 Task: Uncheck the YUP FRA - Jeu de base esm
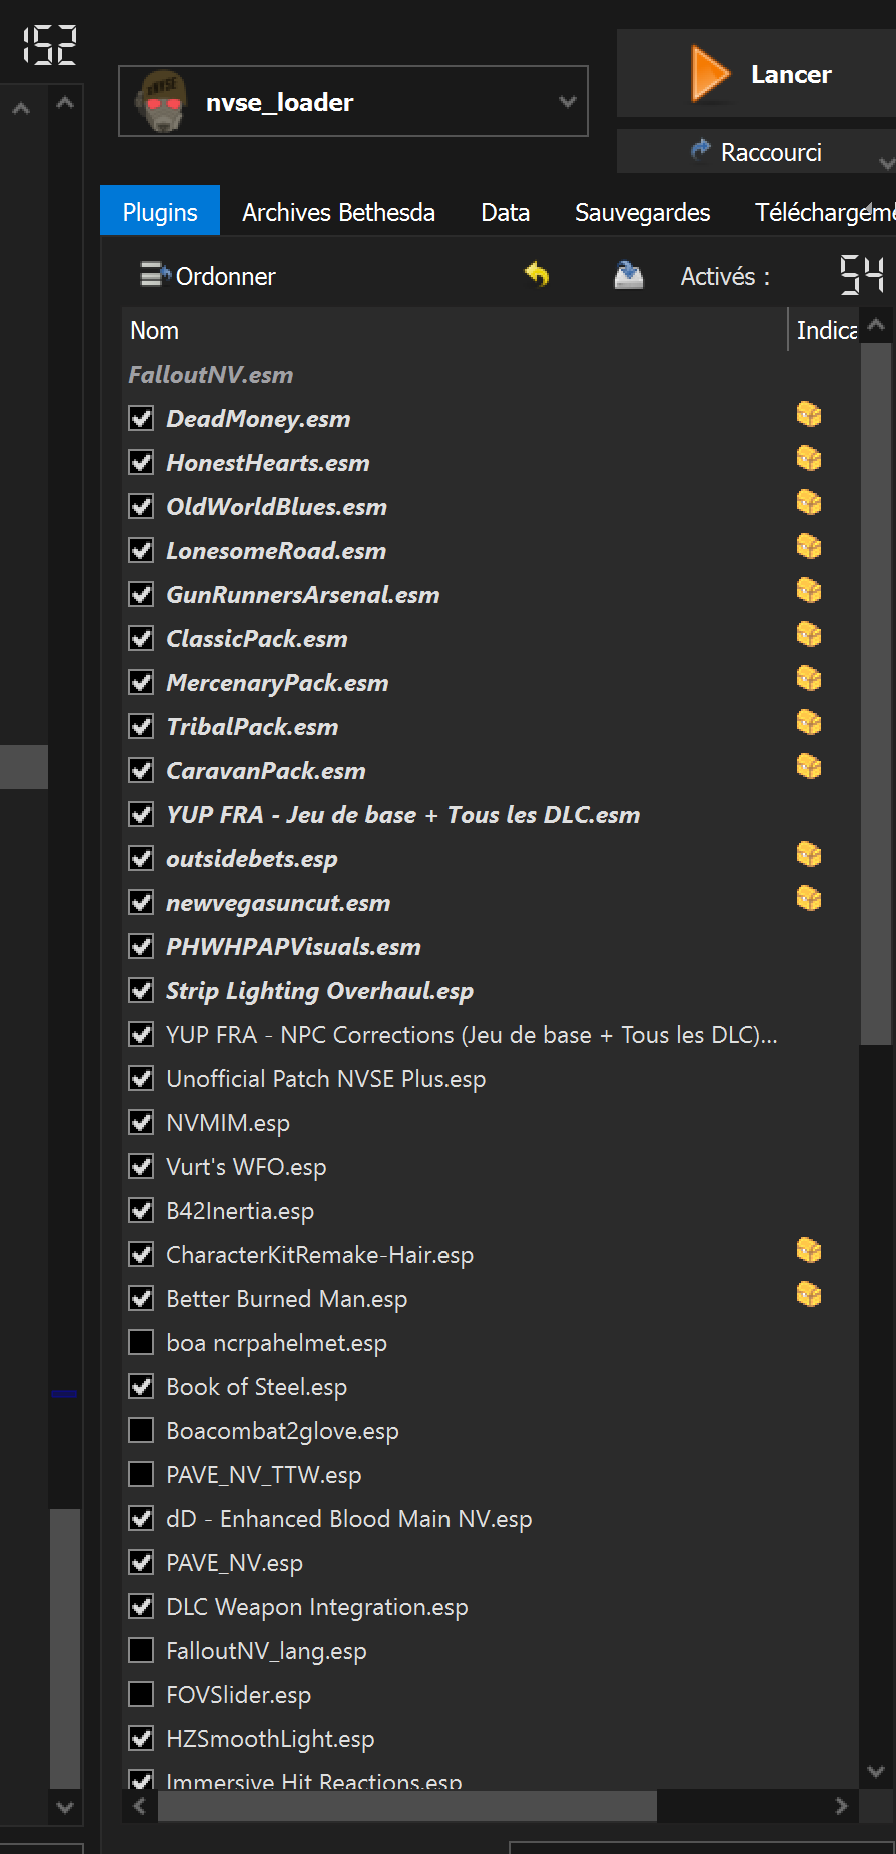pyautogui.click(x=141, y=814)
